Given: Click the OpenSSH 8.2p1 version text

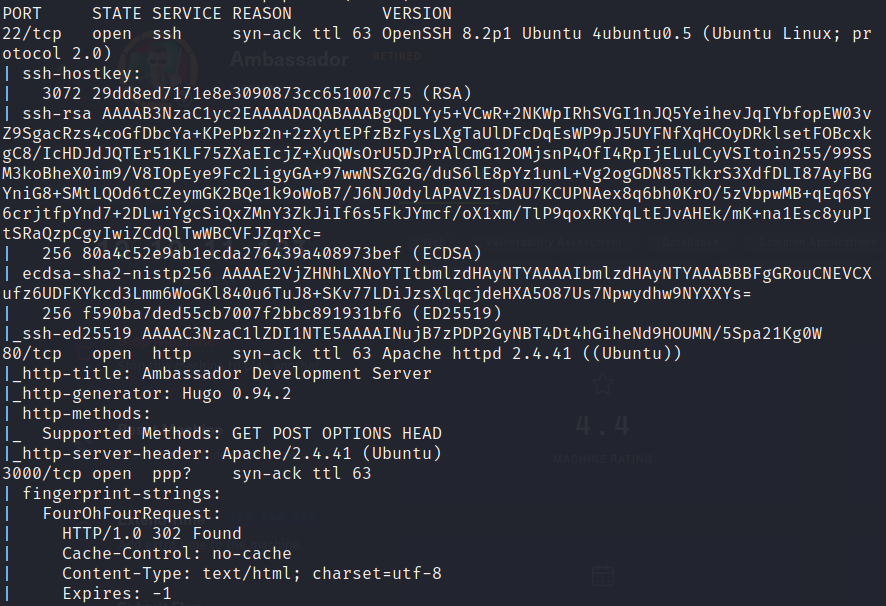Looking at the screenshot, I should pyautogui.click(x=446, y=34).
